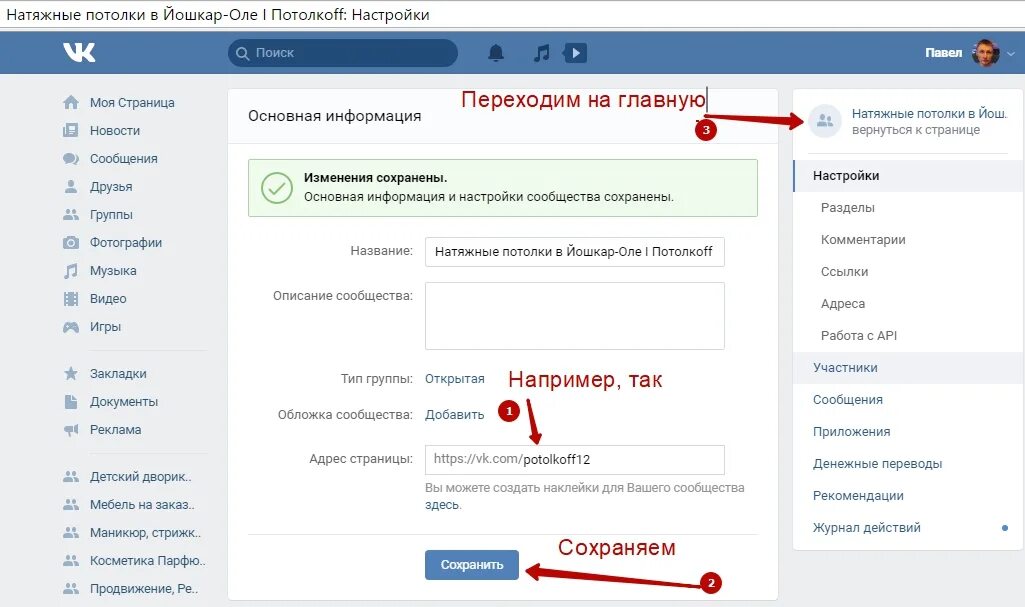Click the video play icon in header
Viewport: 1025px width, 607px height.
575,53
